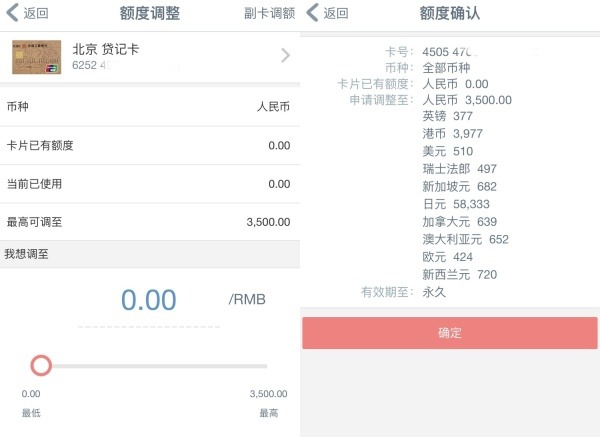Click the red slider handle circle
The image size is (600, 437).
41,365
